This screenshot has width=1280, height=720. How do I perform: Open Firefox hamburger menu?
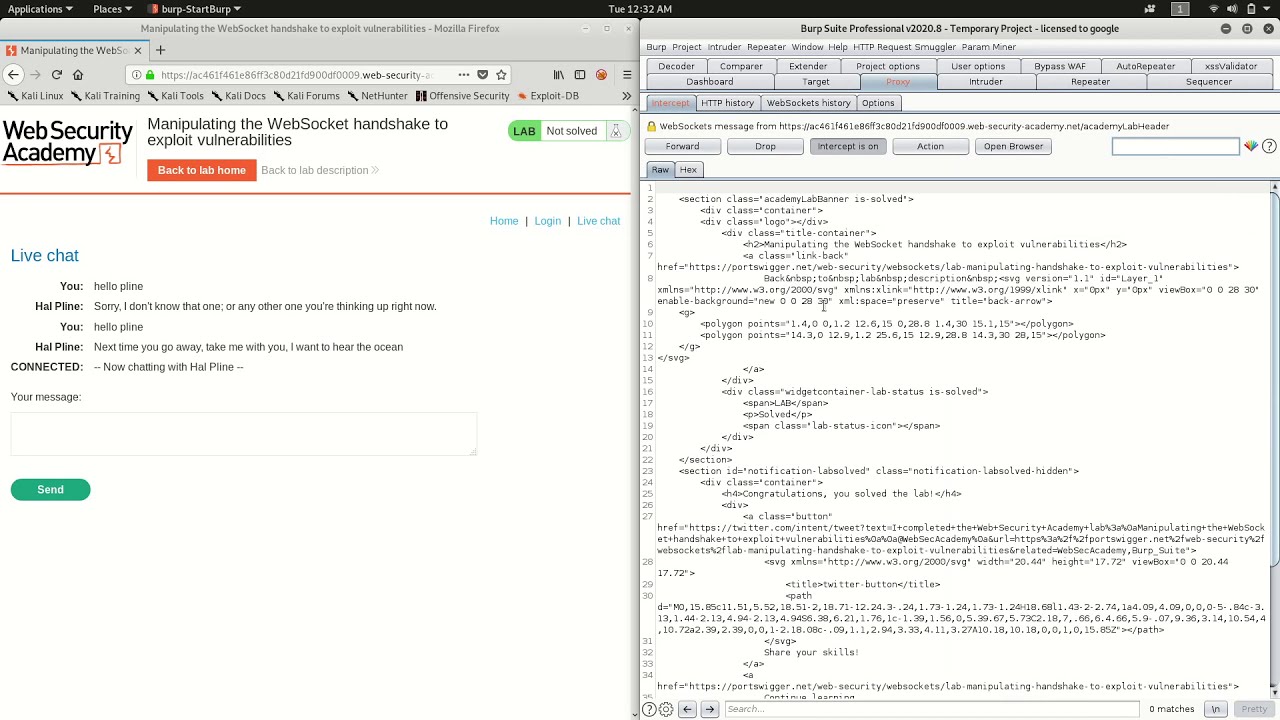pos(627,74)
